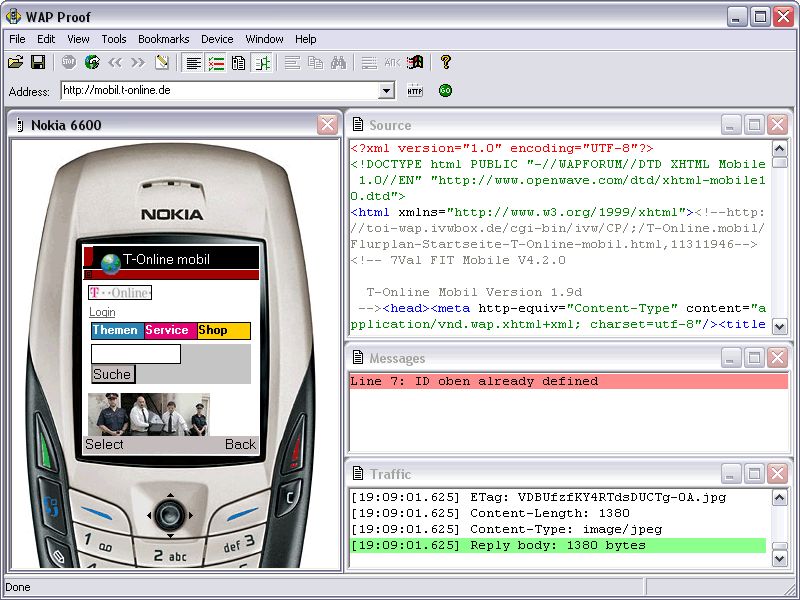Screen dimensions: 800x600
Task: Click the yellow question mark Help icon
Action: click(446, 63)
